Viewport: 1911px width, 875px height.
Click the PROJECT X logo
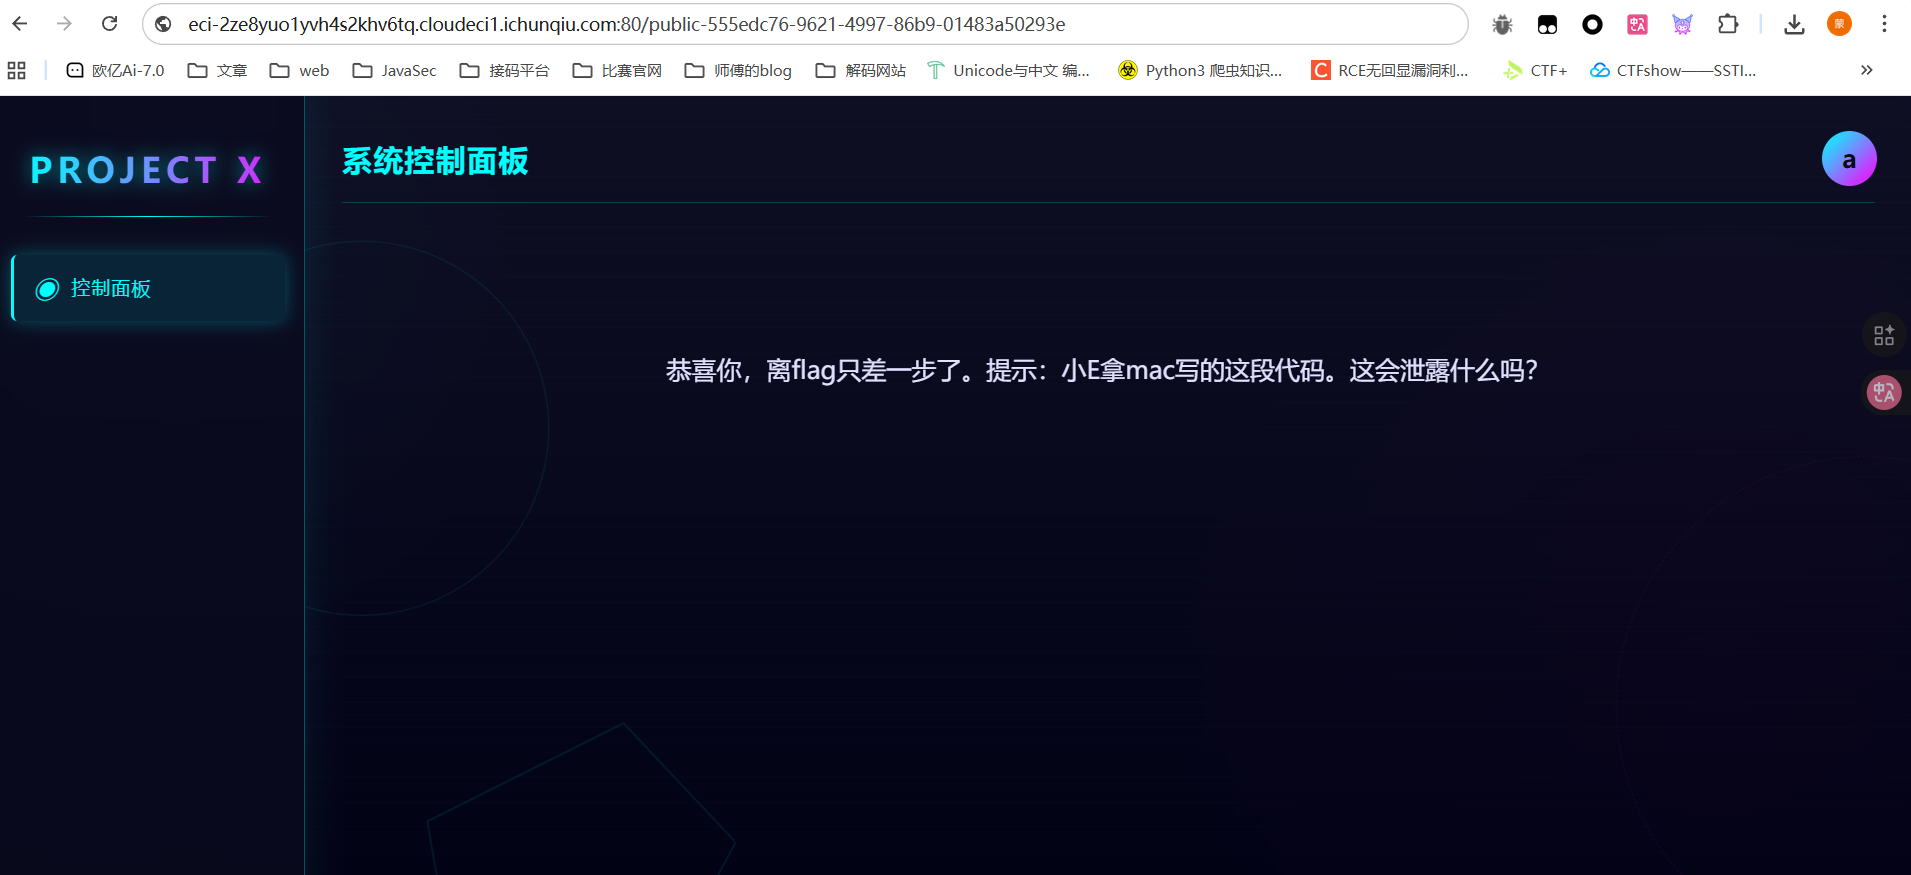coord(147,170)
